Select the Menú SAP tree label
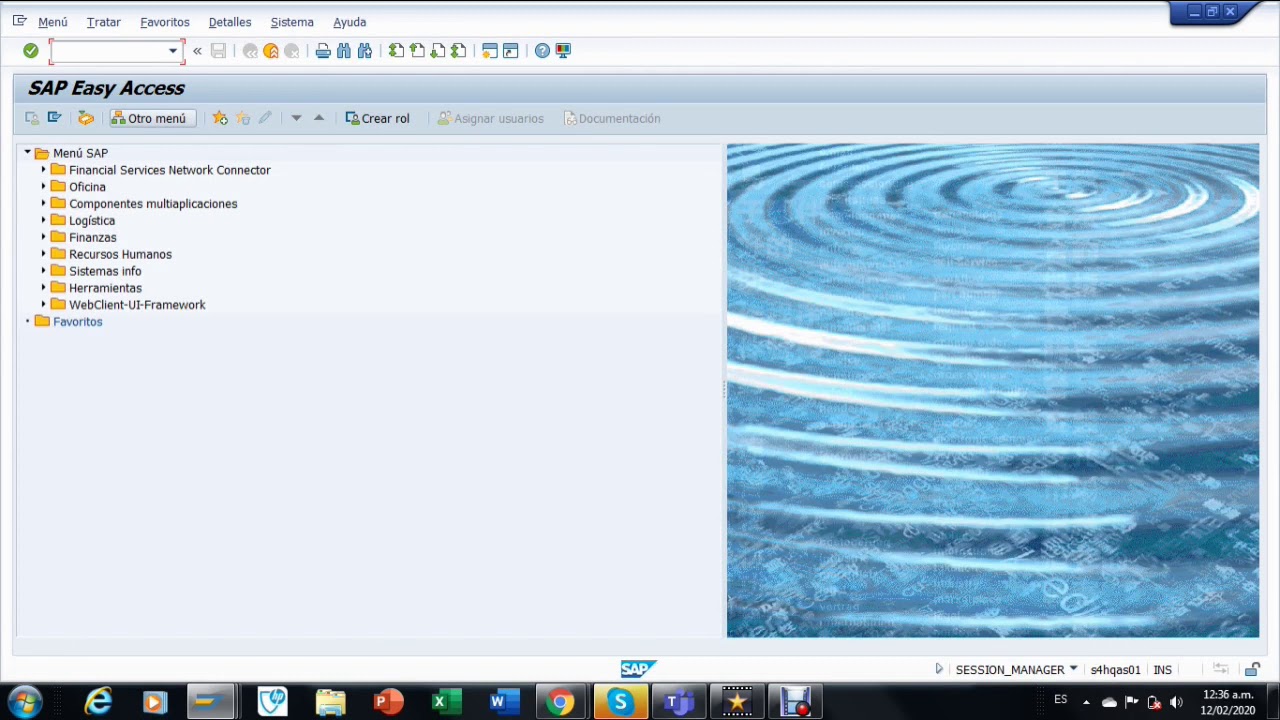 [80, 153]
